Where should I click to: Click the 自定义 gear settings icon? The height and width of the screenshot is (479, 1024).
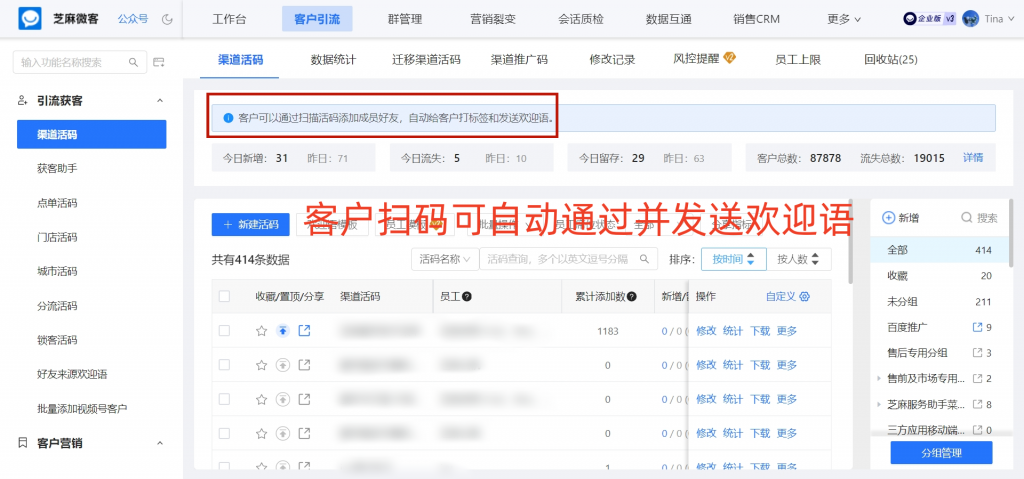pyautogui.click(x=805, y=297)
